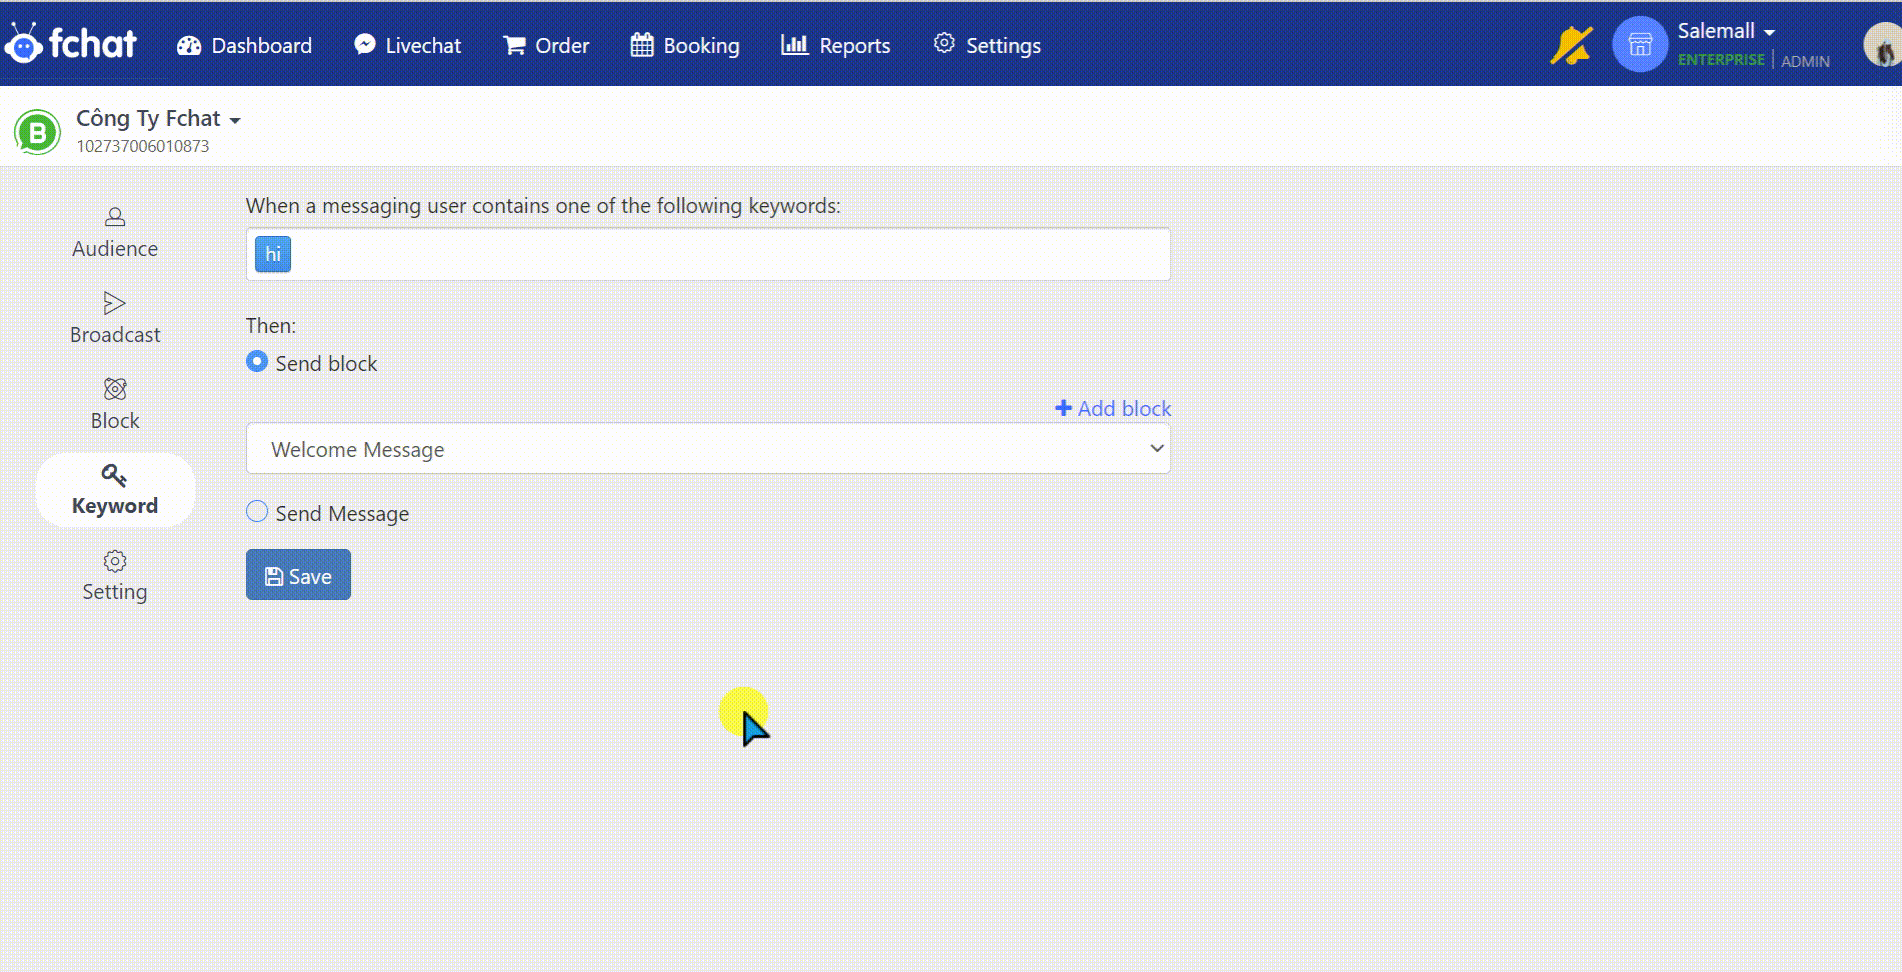Viewport: 1902px width, 972px height.
Task: Click the ADMIN role label
Action: (1805, 61)
